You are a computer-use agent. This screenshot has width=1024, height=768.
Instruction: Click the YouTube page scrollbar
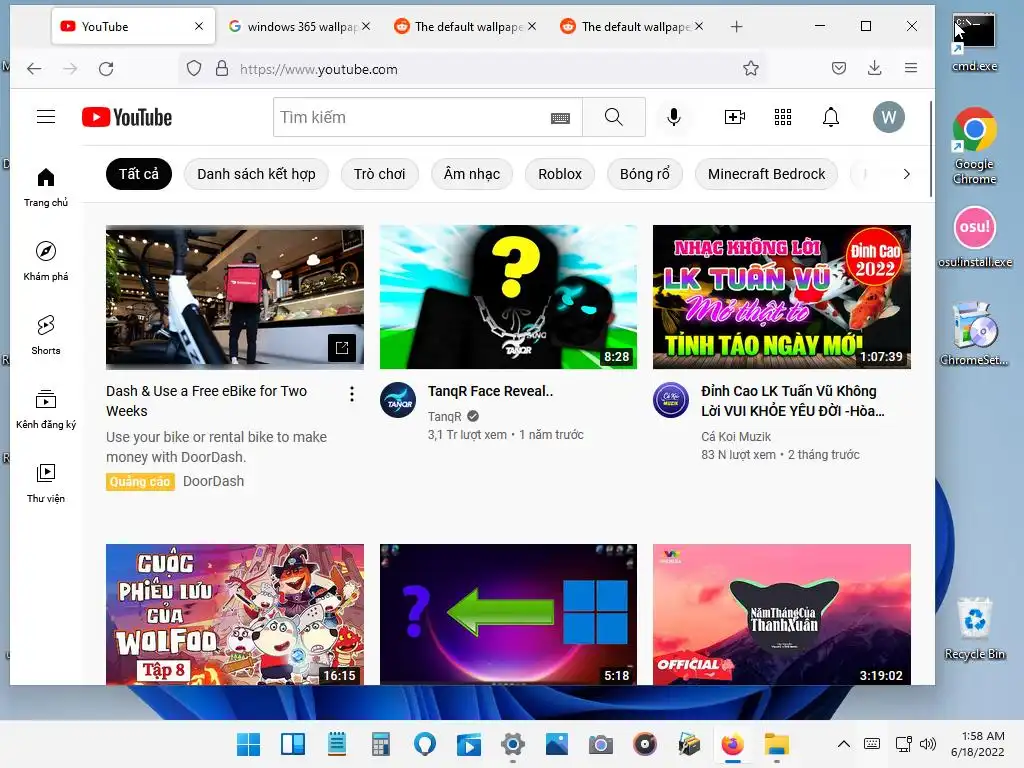(x=931, y=148)
